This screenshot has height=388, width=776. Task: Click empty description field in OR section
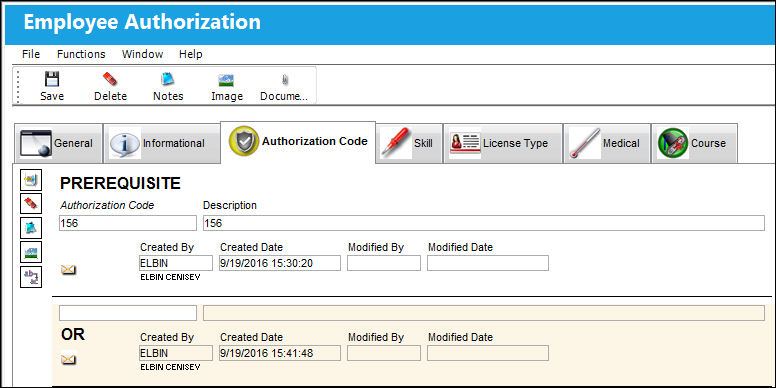tap(484, 313)
